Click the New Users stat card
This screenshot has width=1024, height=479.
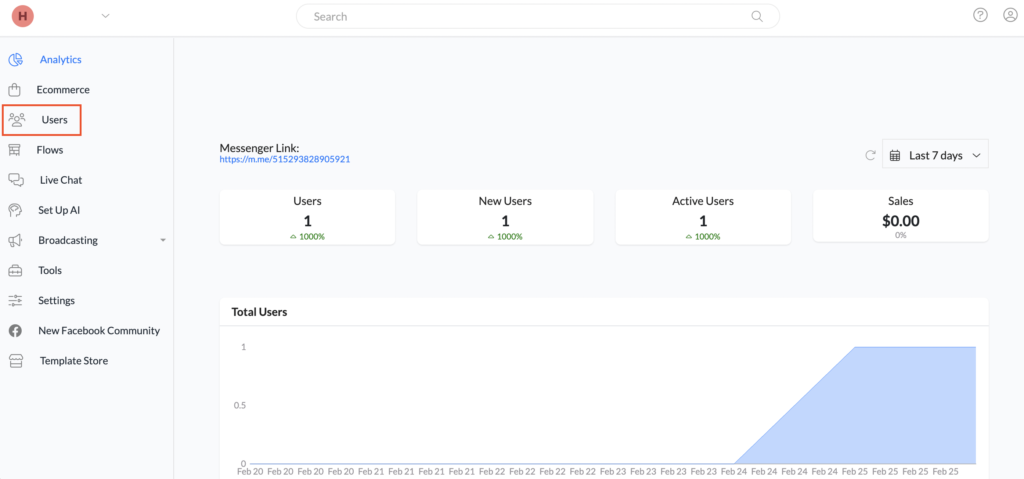(x=505, y=218)
